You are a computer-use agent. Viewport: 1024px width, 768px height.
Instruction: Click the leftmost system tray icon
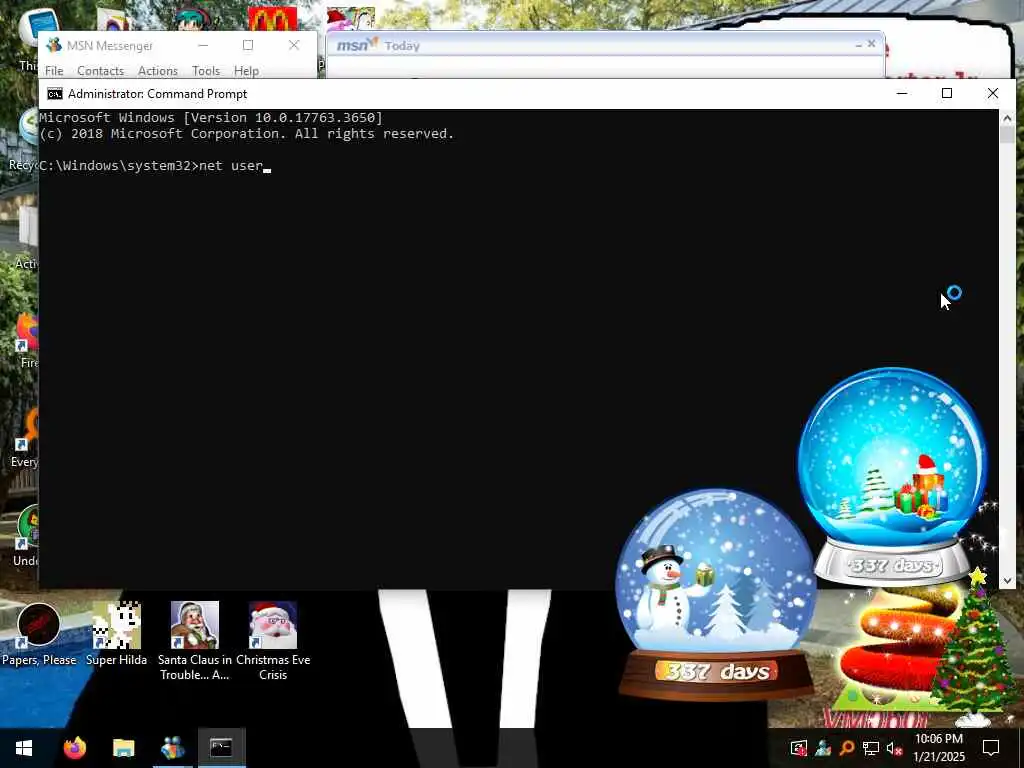[799, 748]
